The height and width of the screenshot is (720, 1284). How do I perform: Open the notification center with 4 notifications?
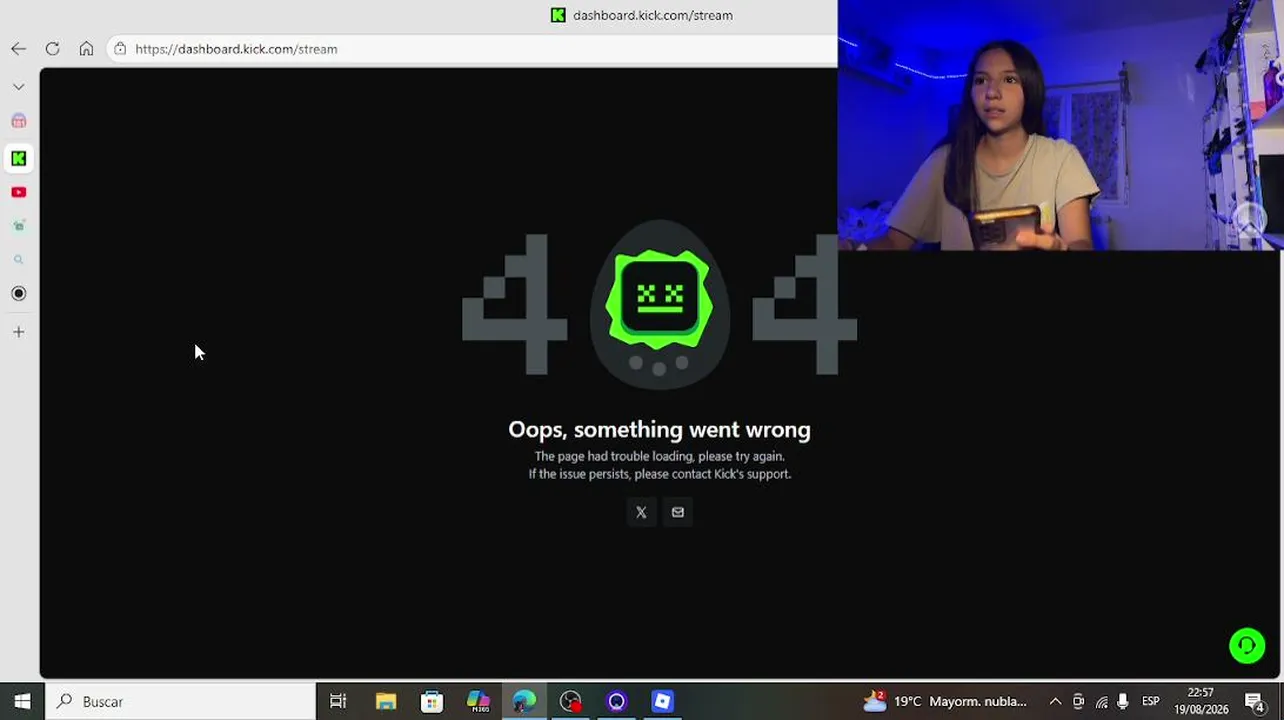pyautogui.click(x=1255, y=701)
